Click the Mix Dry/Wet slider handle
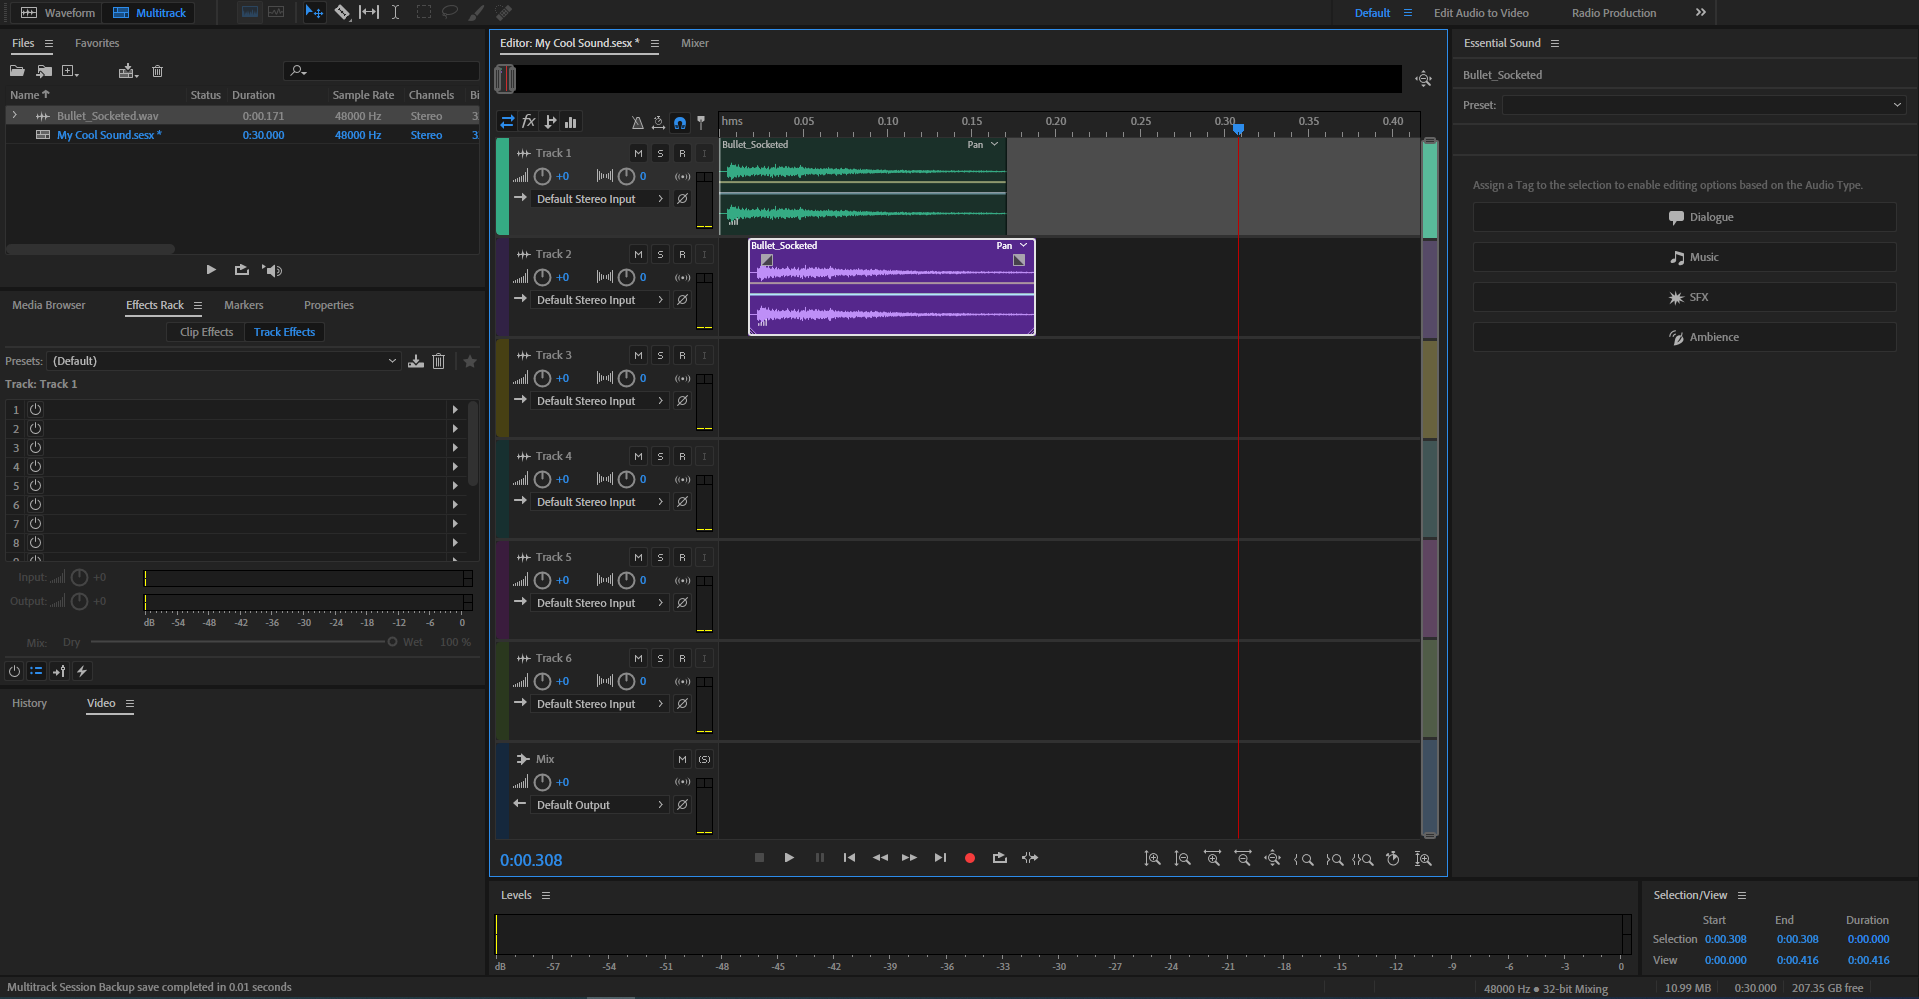 point(392,642)
